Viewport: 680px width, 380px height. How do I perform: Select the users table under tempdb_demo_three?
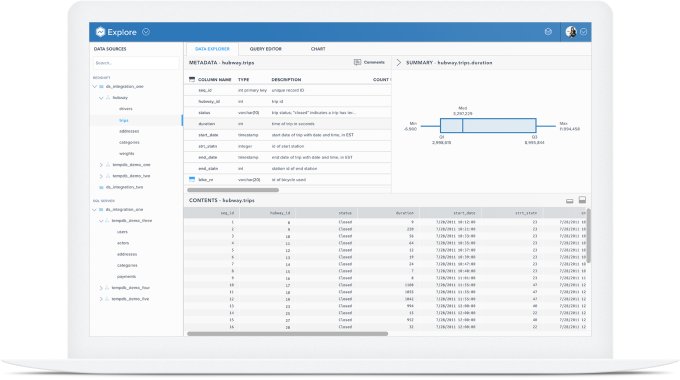[122, 232]
